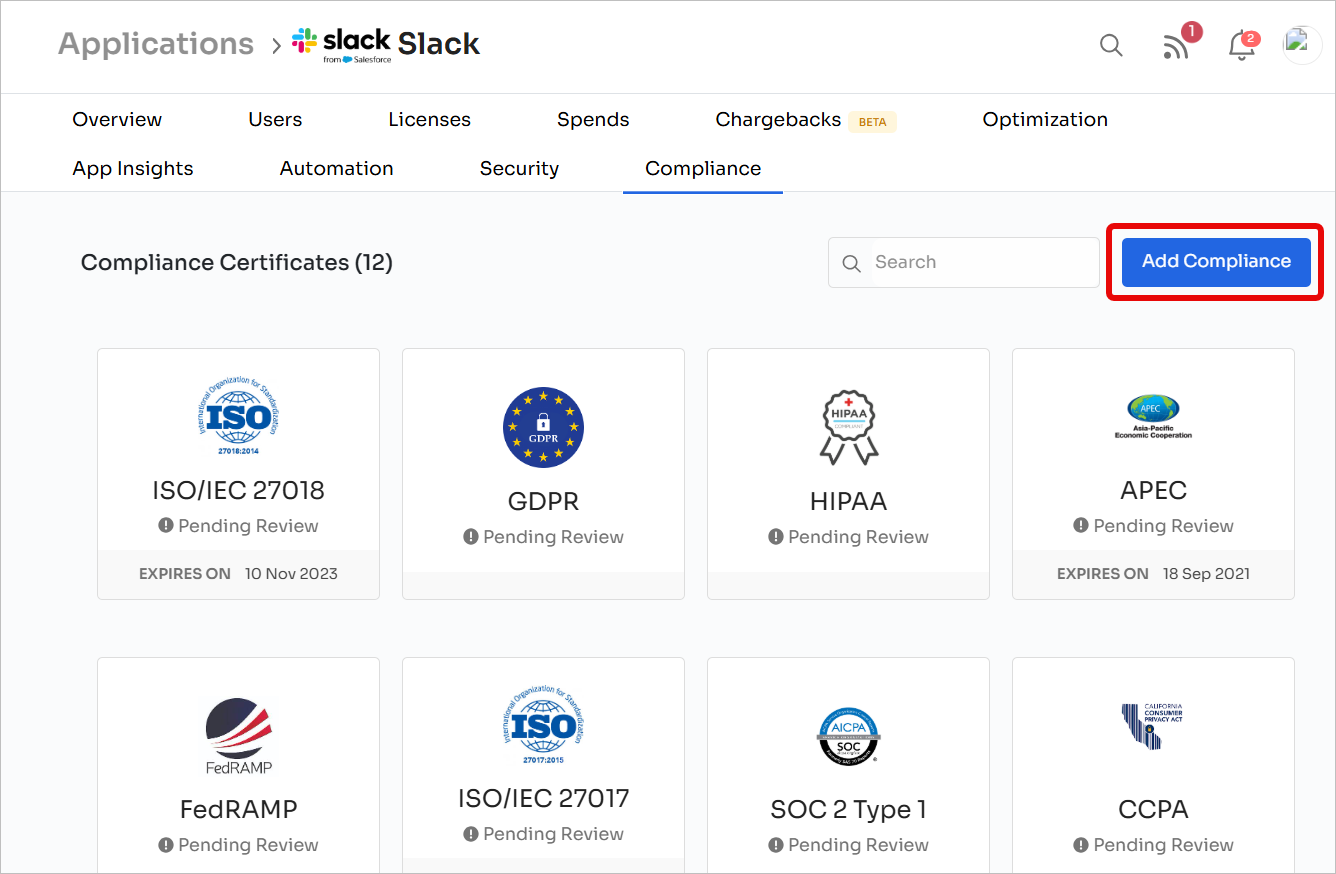Screen dimensions: 1336x874
Task: Open the user profile avatar
Action: 1302,45
